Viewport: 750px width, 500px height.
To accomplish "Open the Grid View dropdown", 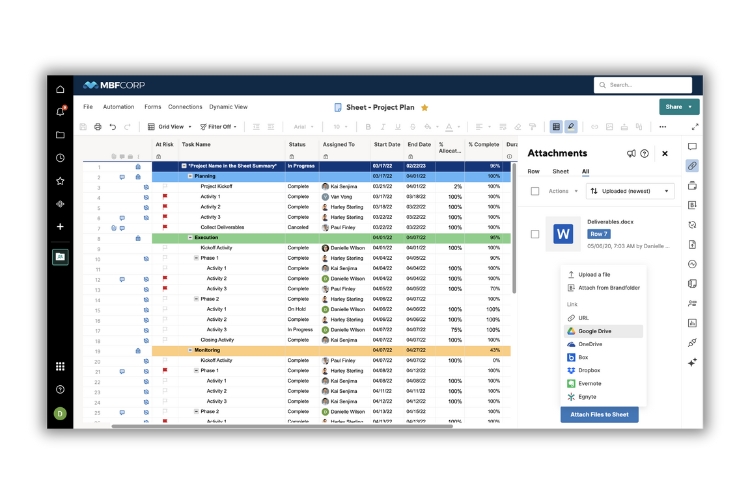I will pos(169,127).
